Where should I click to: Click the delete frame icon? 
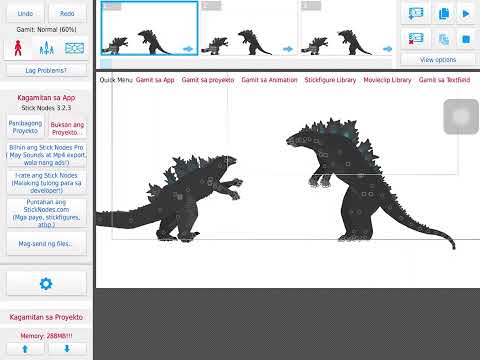pos(416,39)
